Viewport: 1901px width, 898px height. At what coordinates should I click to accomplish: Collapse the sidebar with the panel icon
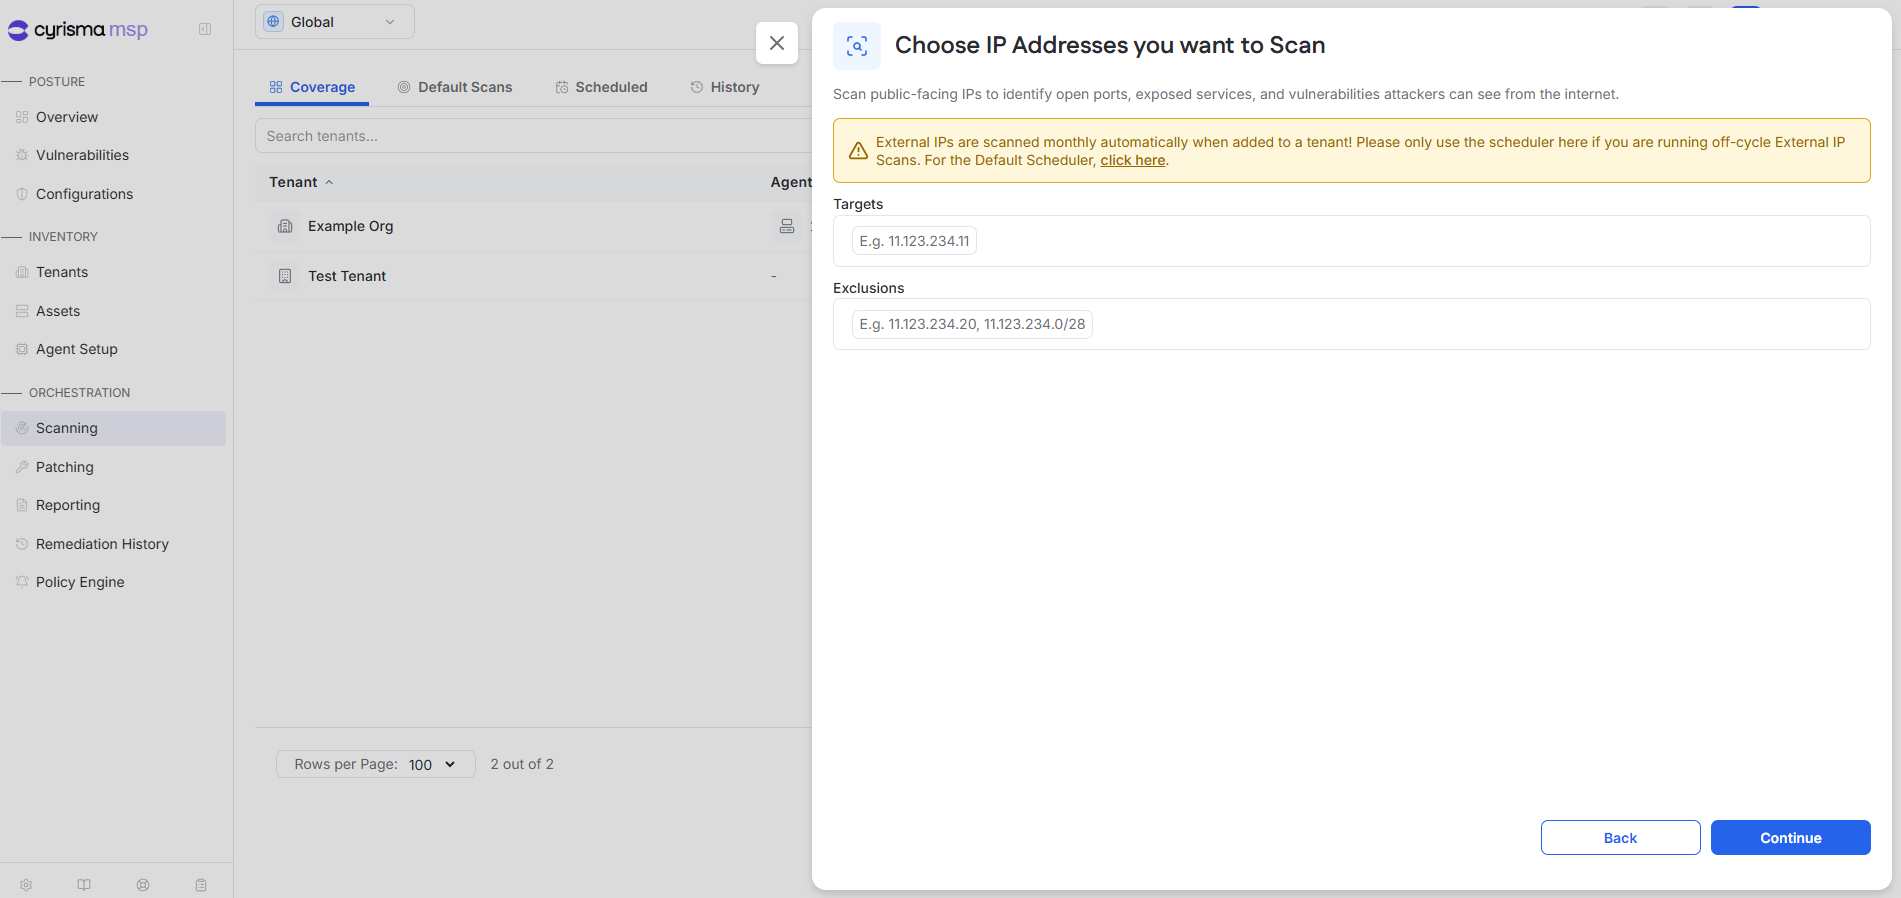(205, 30)
